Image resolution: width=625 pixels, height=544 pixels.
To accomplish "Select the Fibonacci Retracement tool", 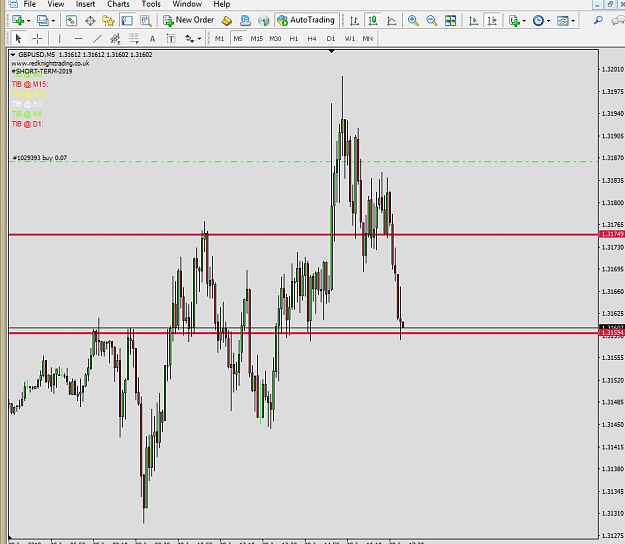I will (134, 39).
